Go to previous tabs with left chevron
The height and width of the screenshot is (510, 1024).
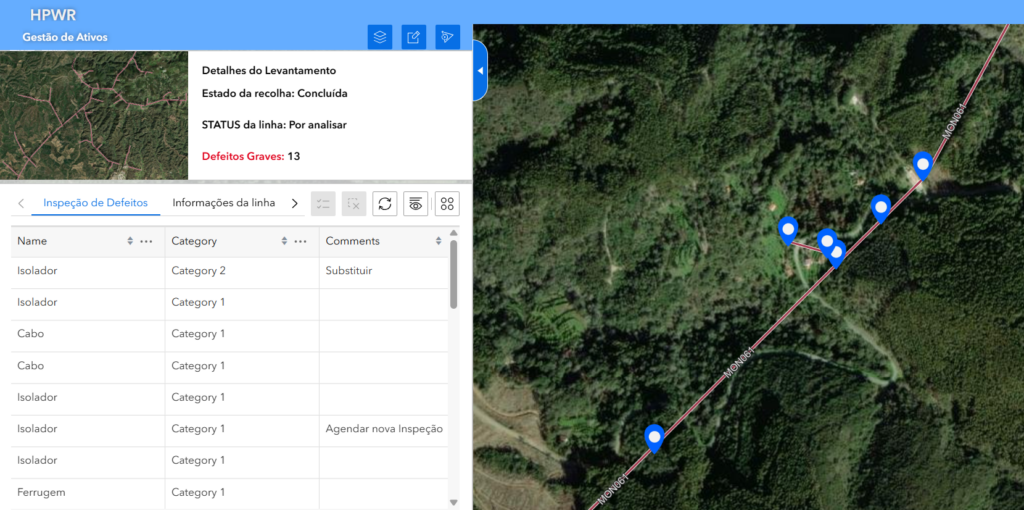[20, 203]
